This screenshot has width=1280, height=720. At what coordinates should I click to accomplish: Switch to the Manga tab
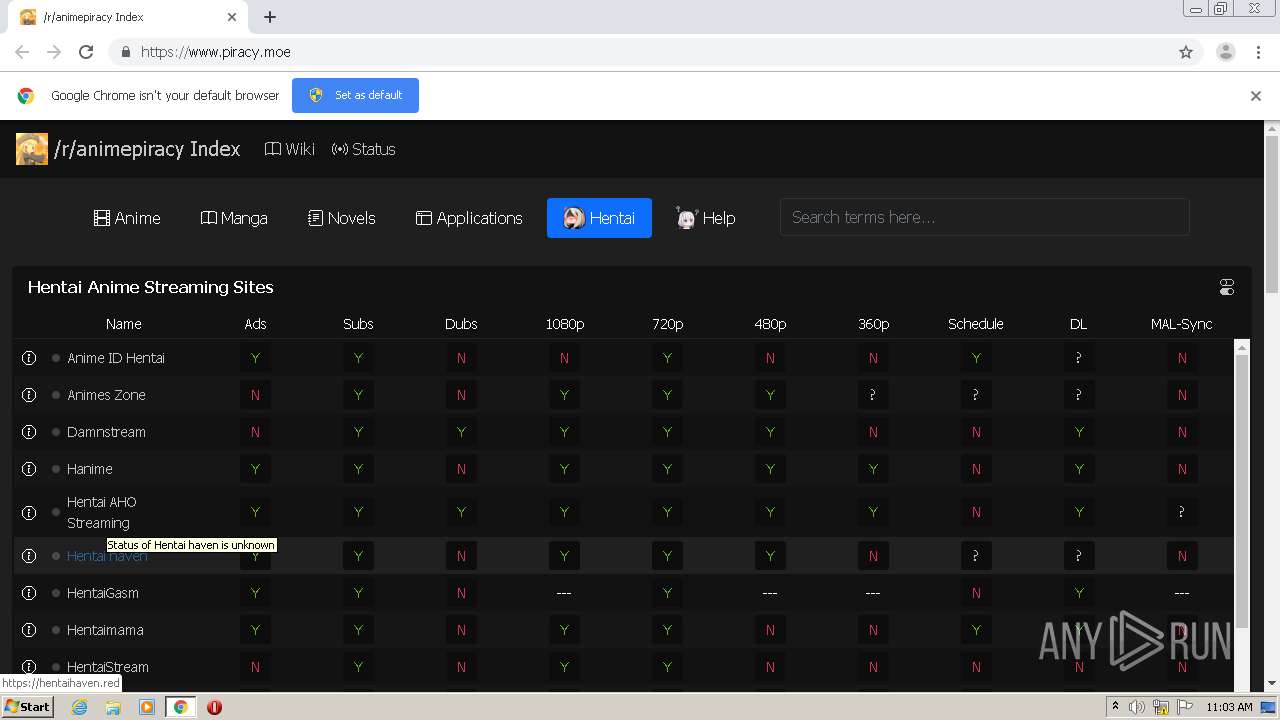pyautogui.click(x=234, y=218)
